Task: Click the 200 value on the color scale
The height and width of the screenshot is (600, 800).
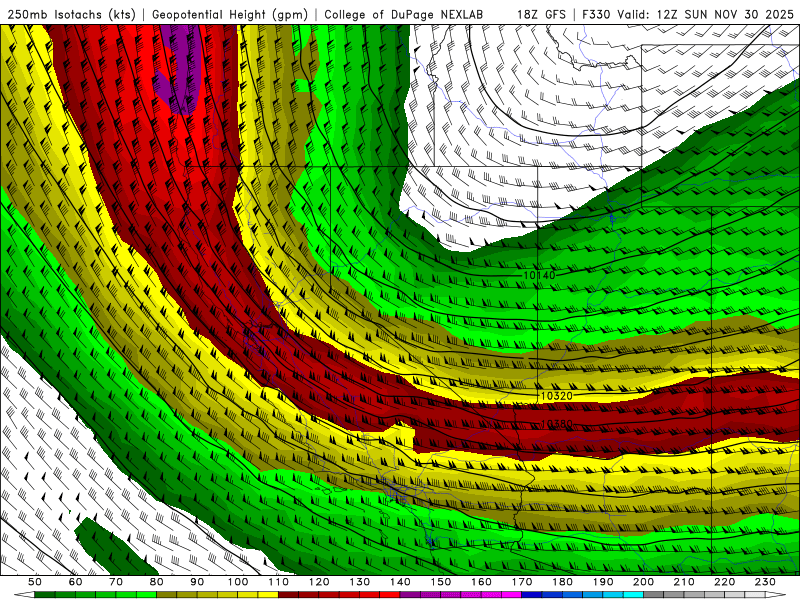Action: point(643,582)
